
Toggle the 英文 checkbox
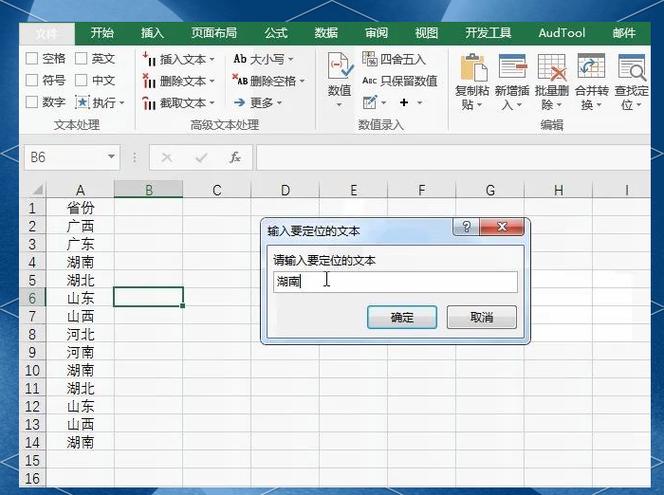pyautogui.click(x=81, y=58)
